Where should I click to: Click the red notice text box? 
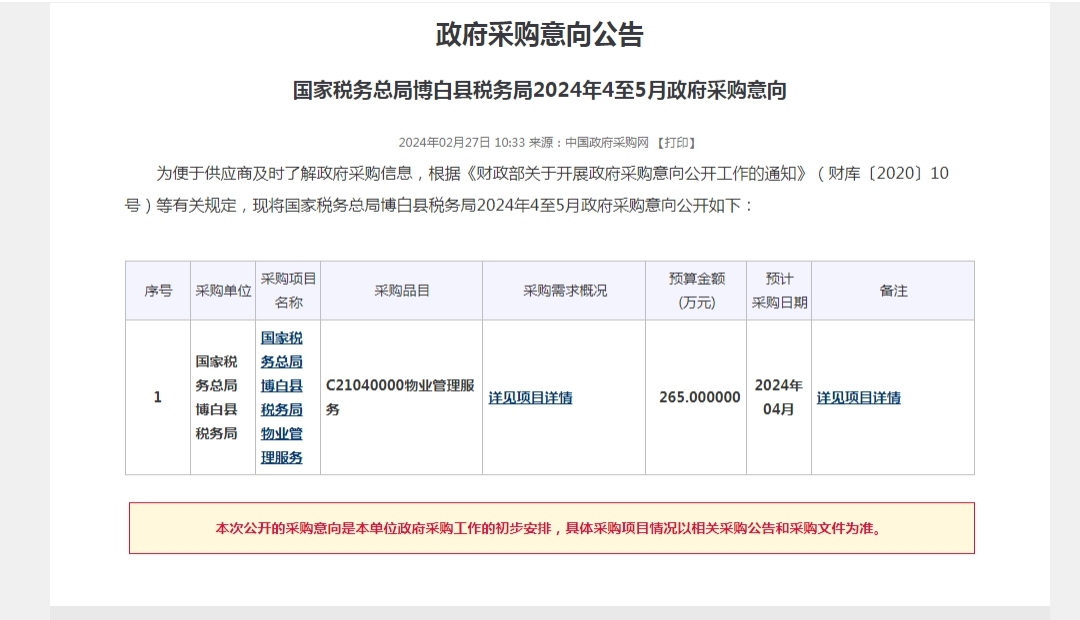tap(552, 528)
